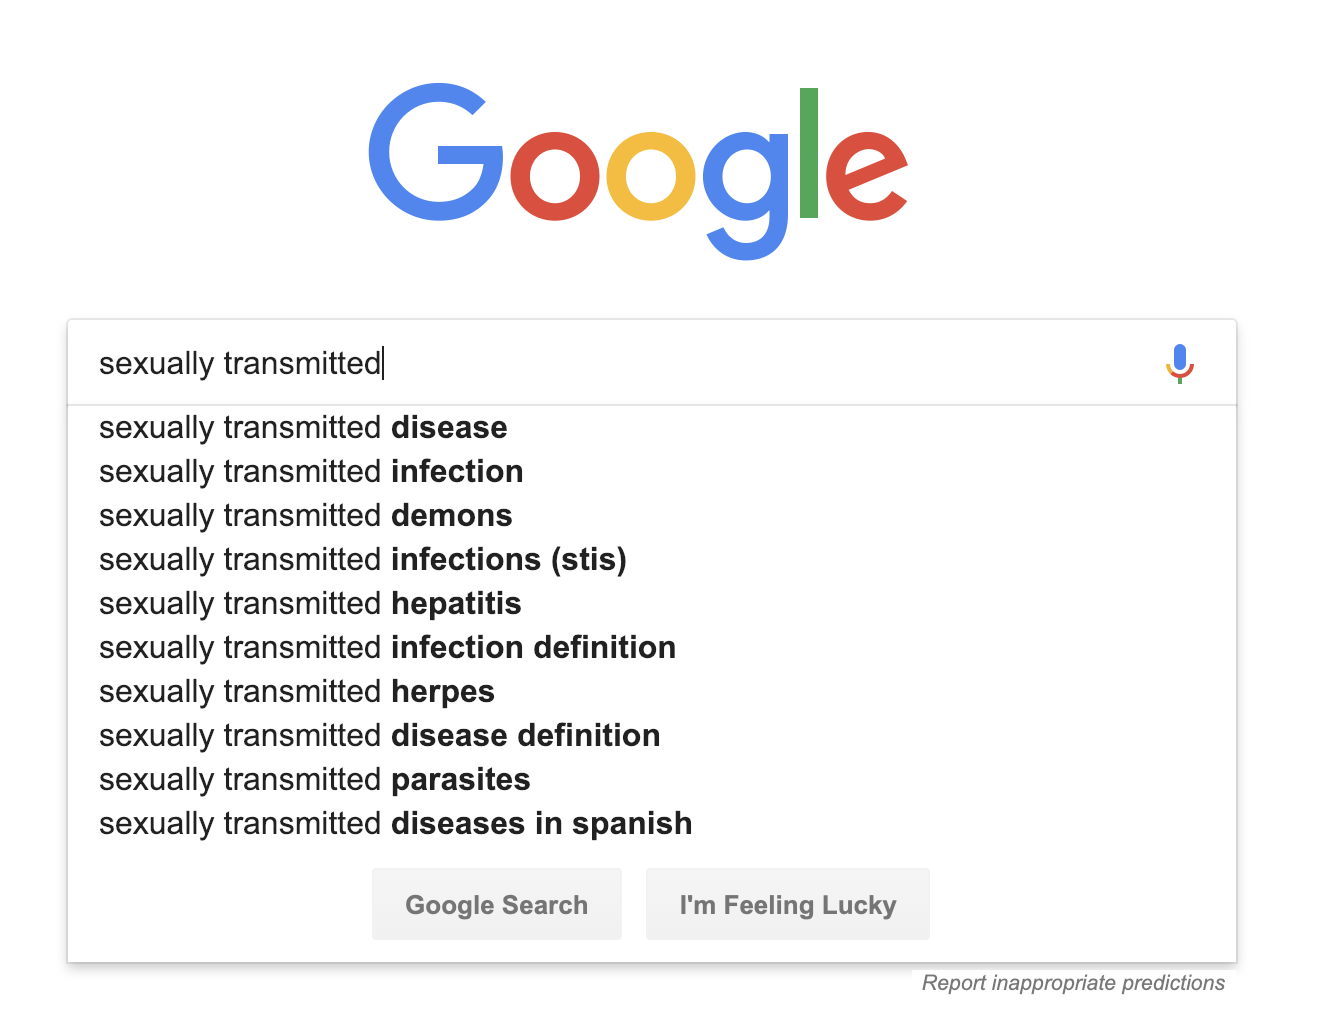
Task: Click the Google logo
Action: click(x=638, y=172)
